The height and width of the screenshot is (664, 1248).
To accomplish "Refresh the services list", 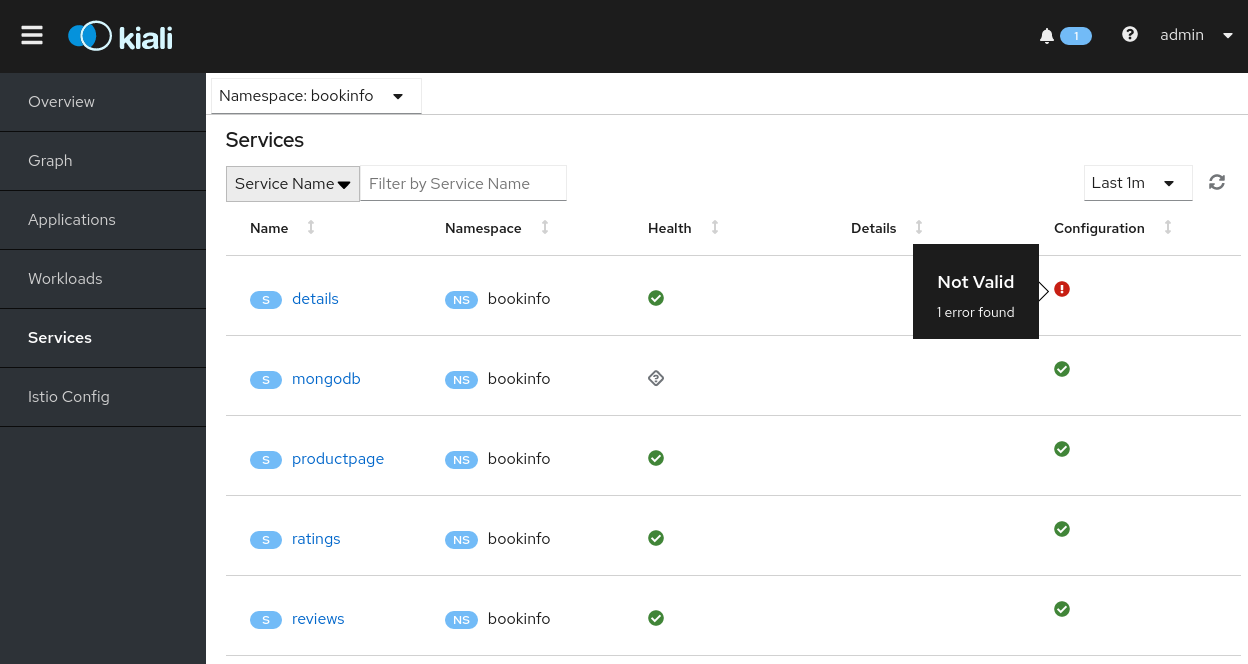I will [1217, 182].
